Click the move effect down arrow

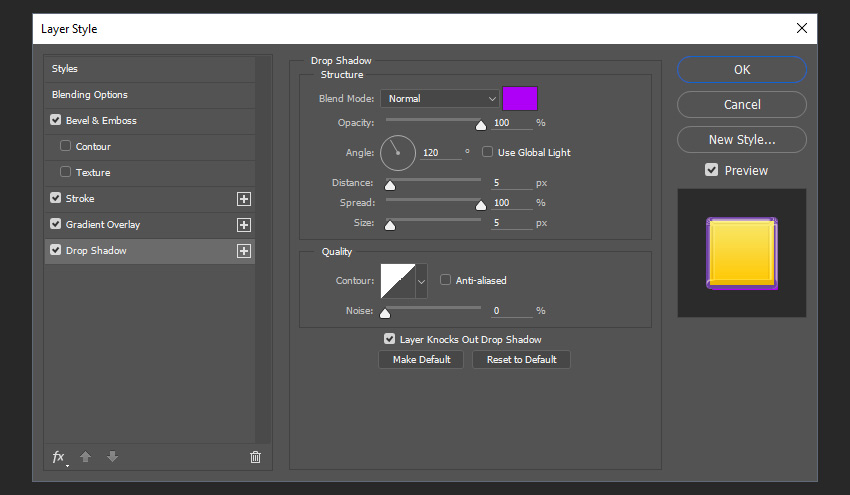112,457
